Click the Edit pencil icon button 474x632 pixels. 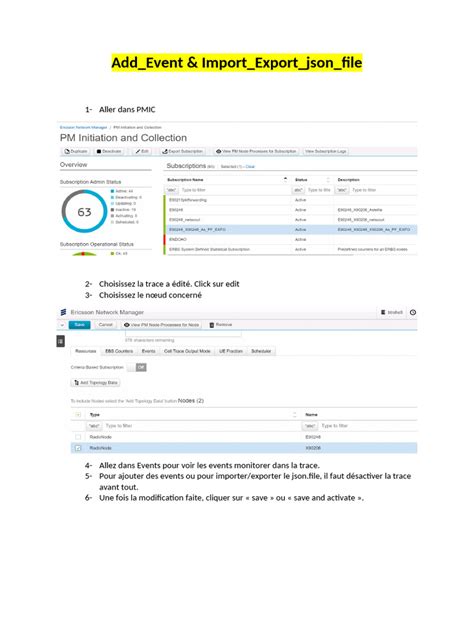coord(142,151)
